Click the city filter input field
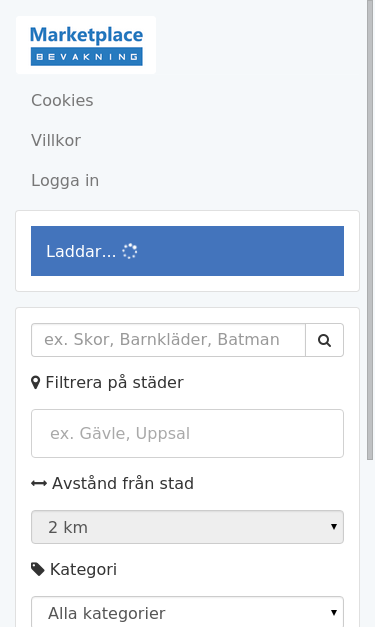The width and height of the screenshot is (375, 627). [188, 433]
